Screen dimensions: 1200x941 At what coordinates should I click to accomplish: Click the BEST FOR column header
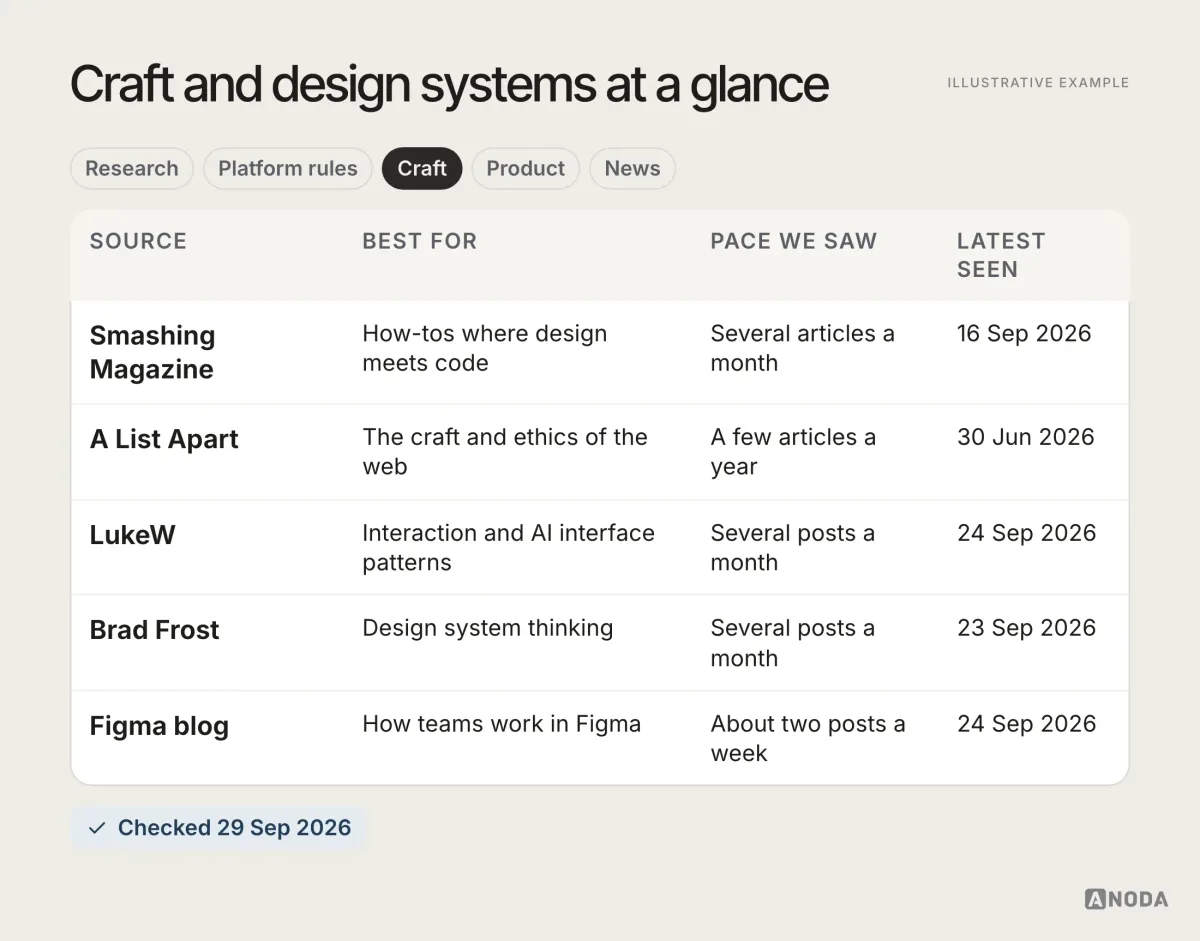pos(420,241)
